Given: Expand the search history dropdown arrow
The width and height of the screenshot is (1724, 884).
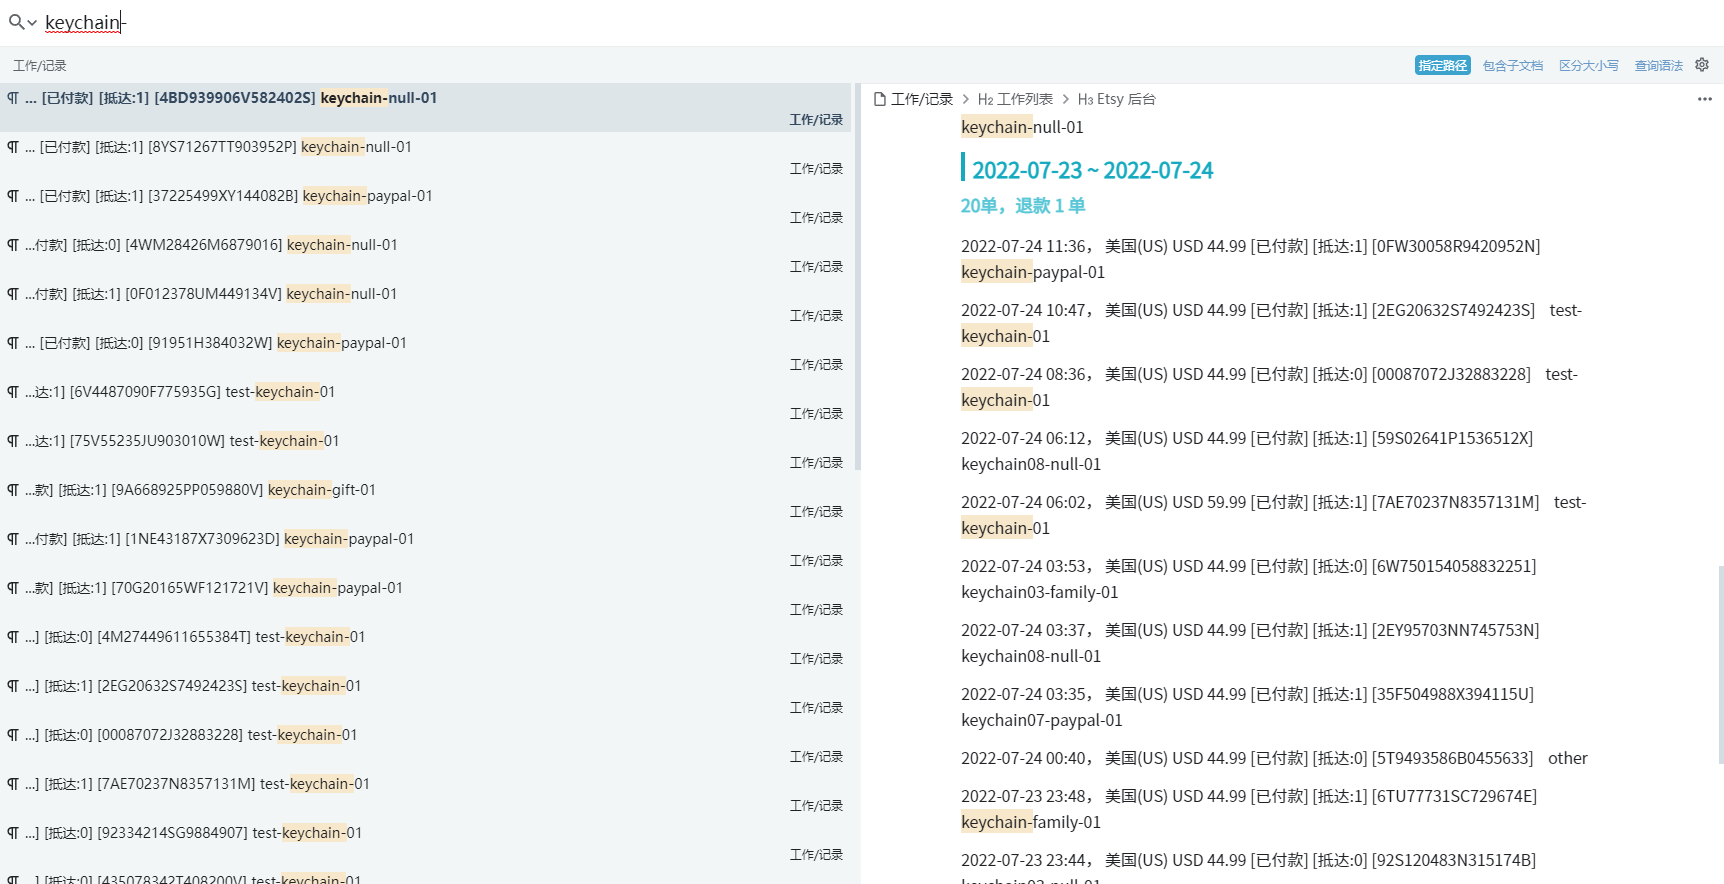Looking at the screenshot, I should pyautogui.click(x=32, y=23).
